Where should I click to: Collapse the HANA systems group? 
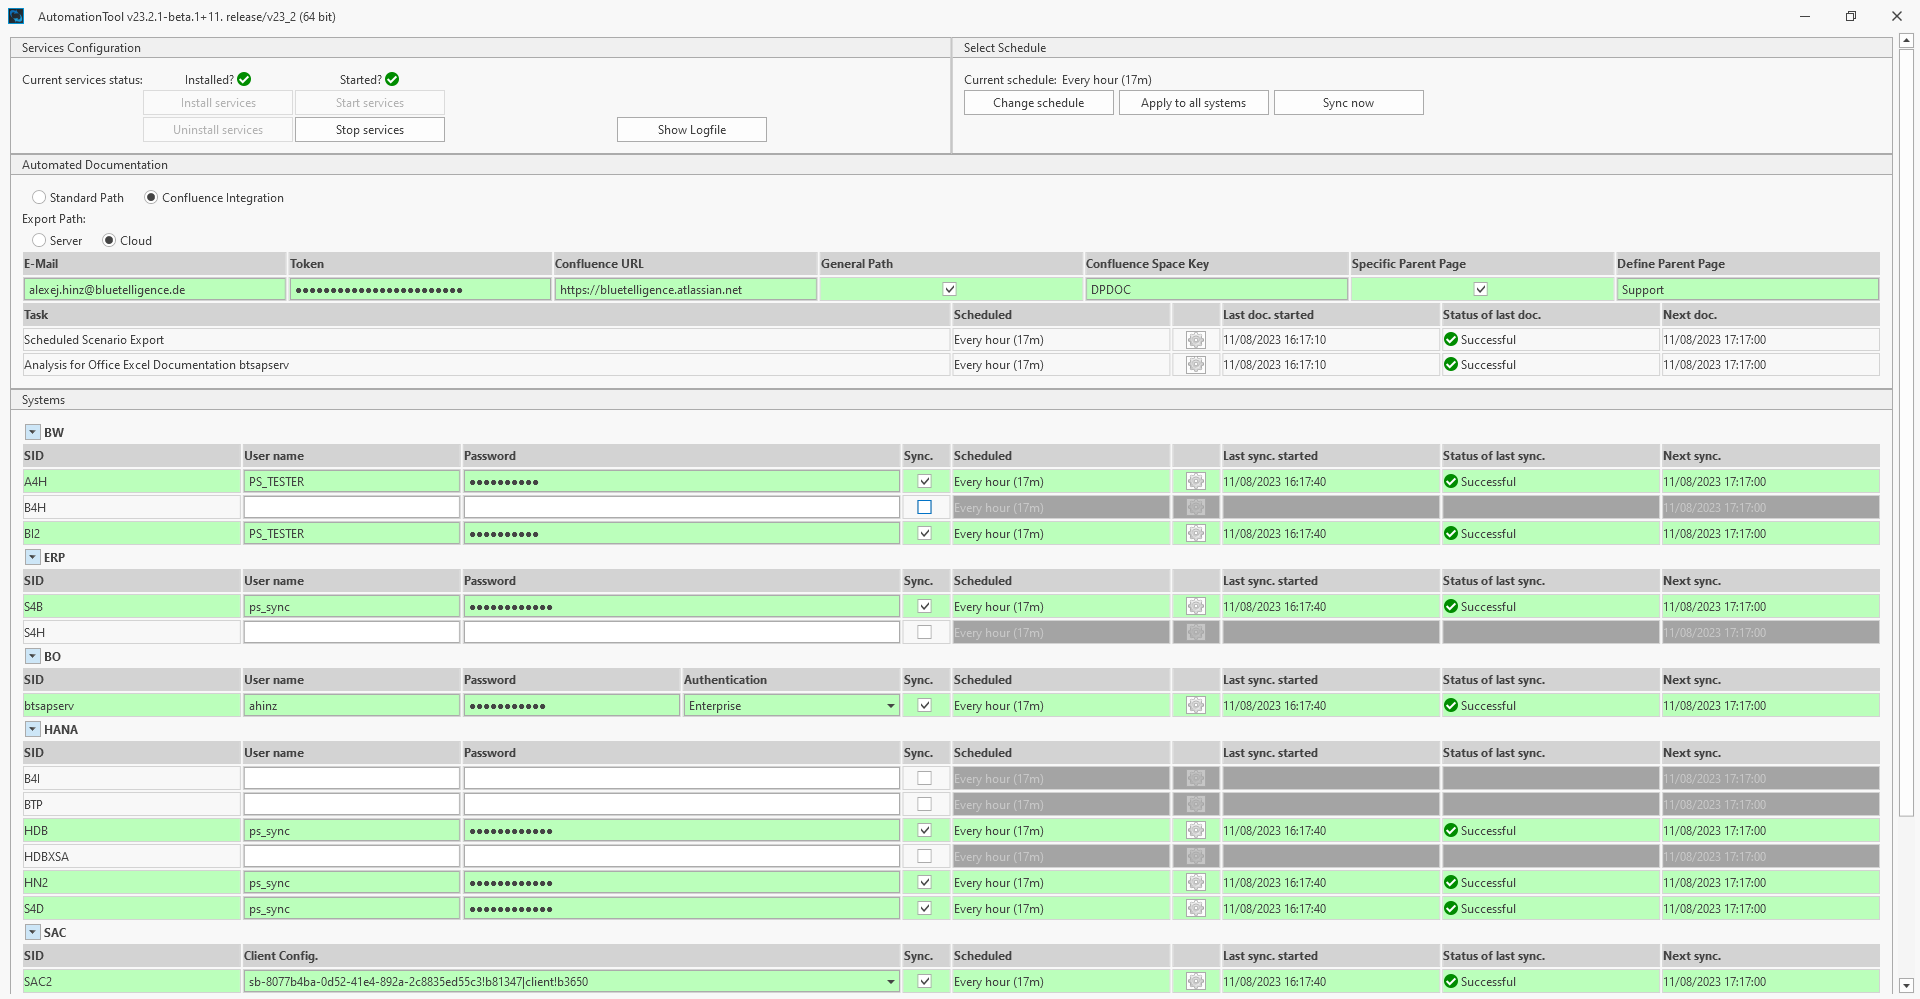pos(32,730)
